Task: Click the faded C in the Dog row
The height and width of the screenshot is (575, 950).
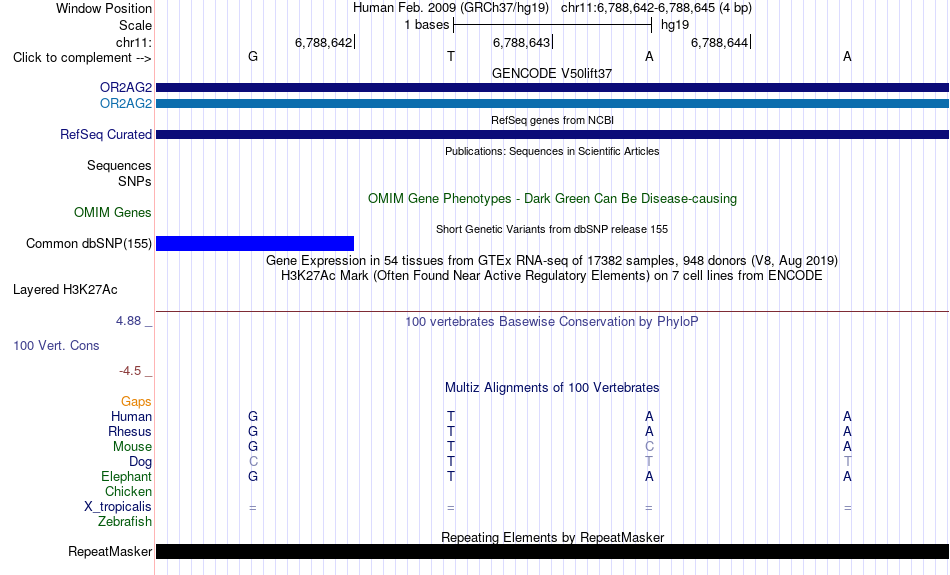Action: tap(253, 462)
